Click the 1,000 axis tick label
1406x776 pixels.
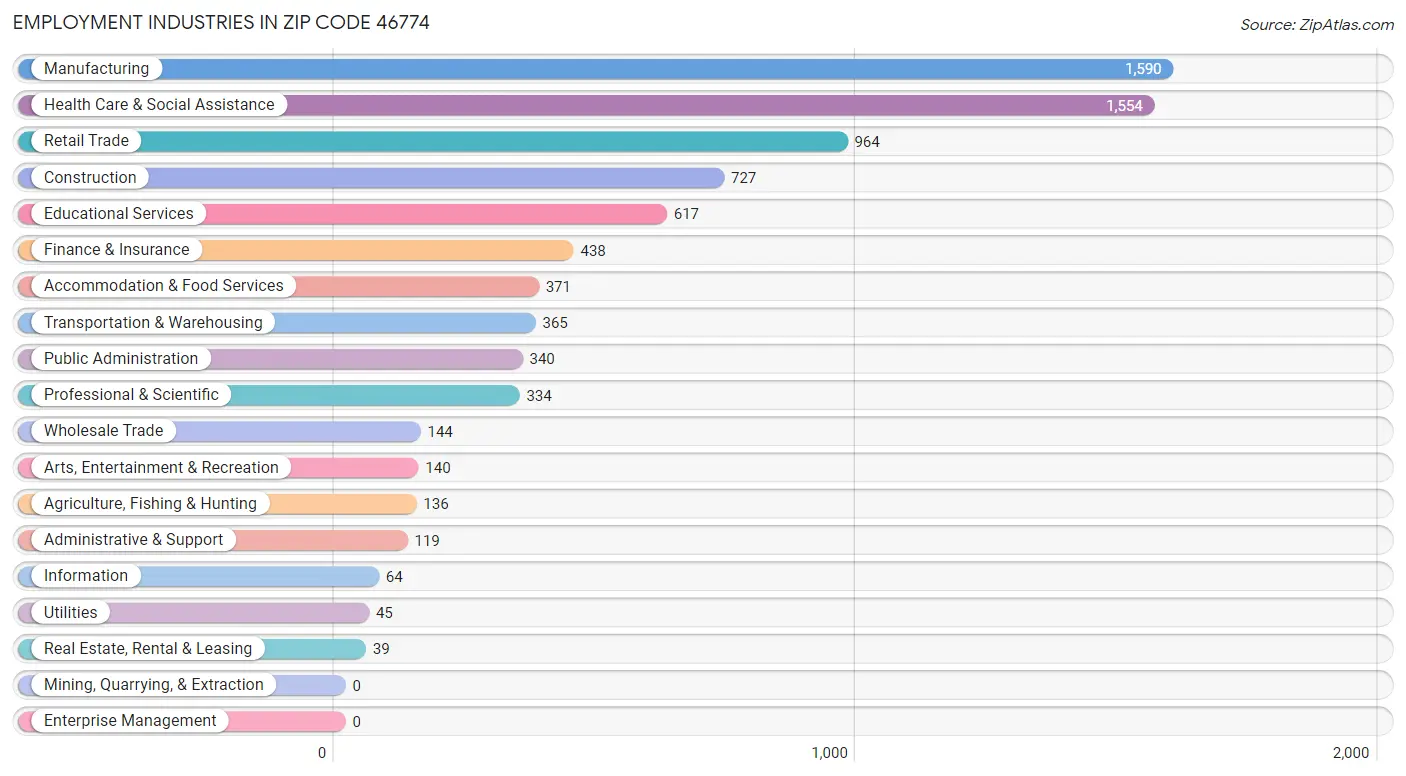830,753
